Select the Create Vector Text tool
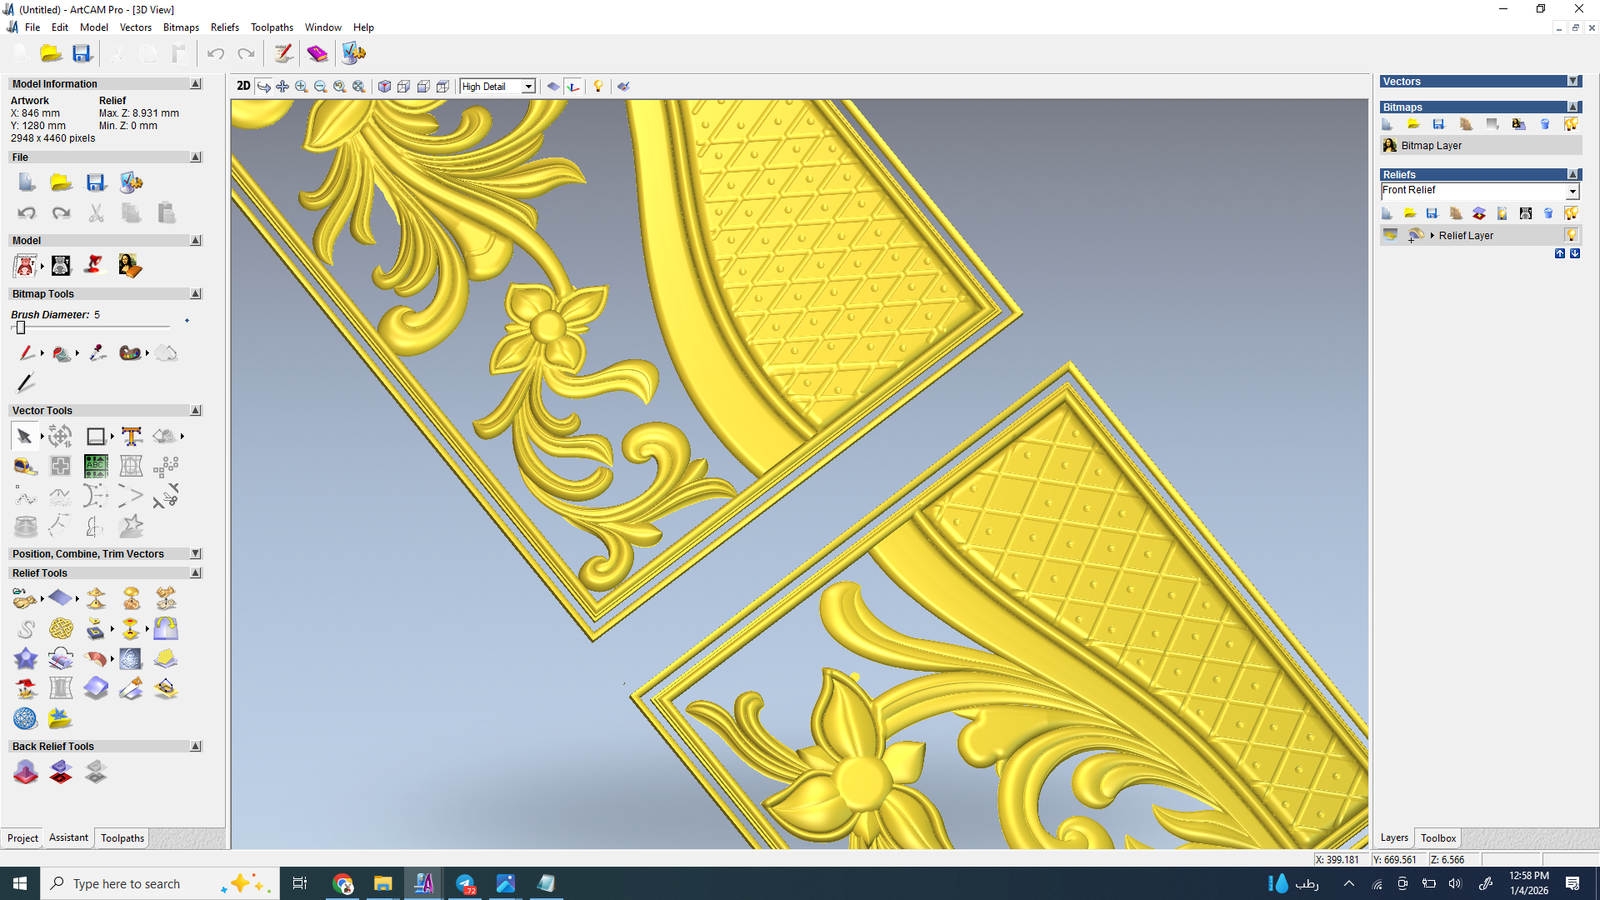Screen dimensions: 1600x900 coord(131,436)
